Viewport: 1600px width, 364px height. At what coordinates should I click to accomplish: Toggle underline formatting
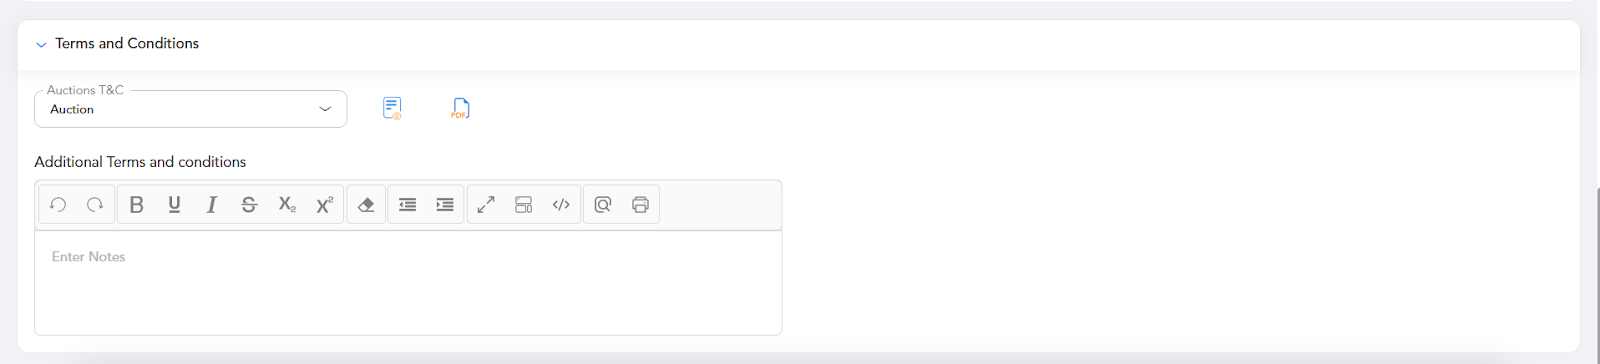tap(174, 205)
